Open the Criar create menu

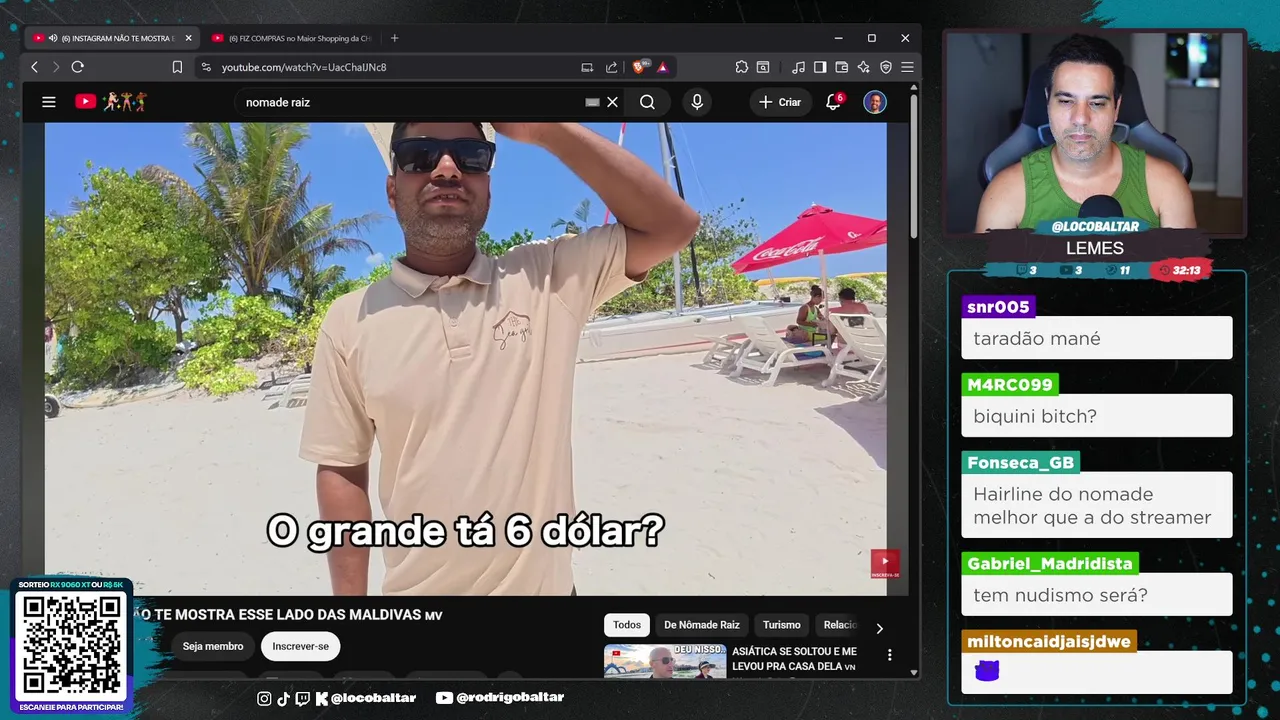point(780,102)
